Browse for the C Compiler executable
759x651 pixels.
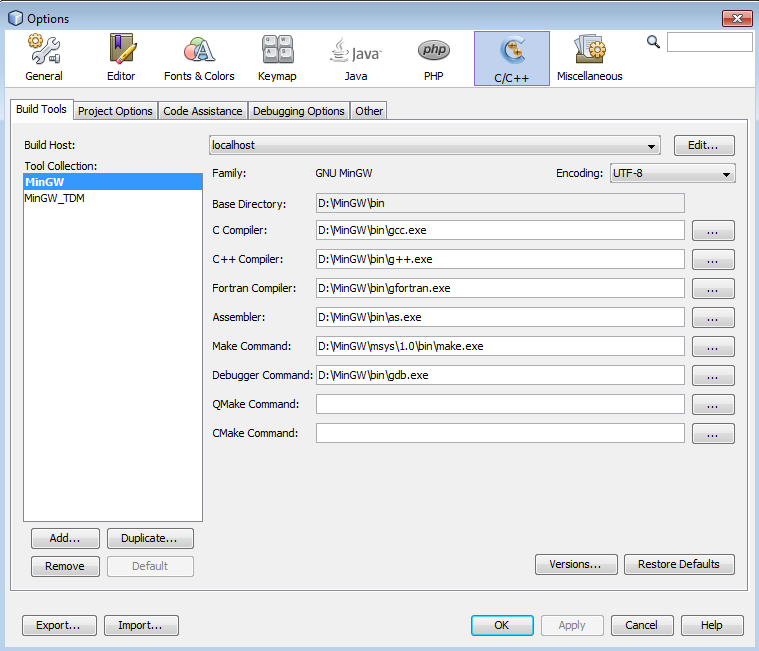tap(713, 230)
